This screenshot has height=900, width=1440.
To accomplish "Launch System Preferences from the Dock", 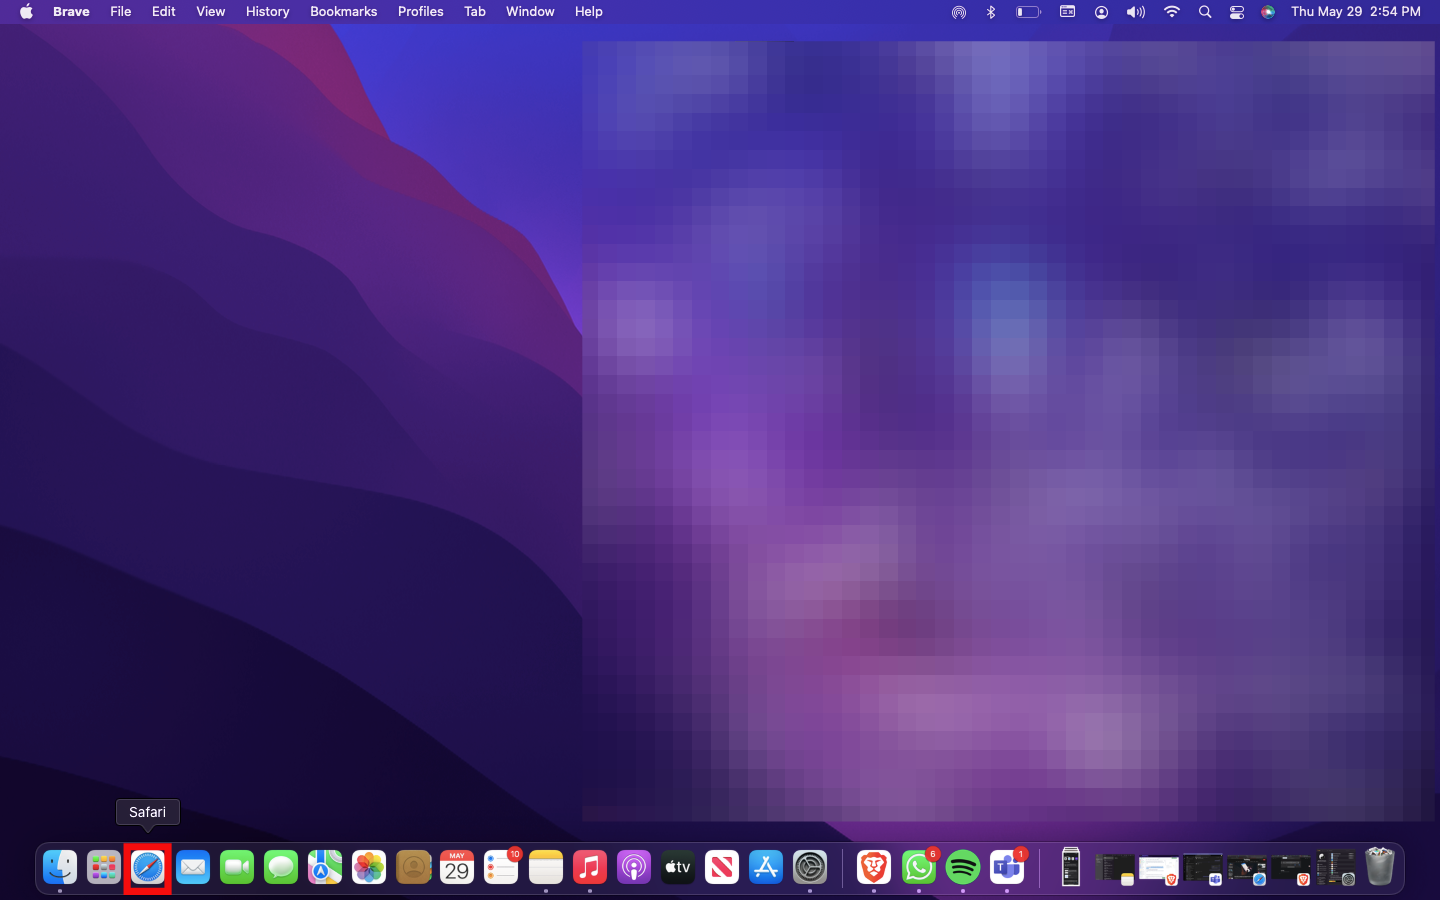I will (810, 867).
